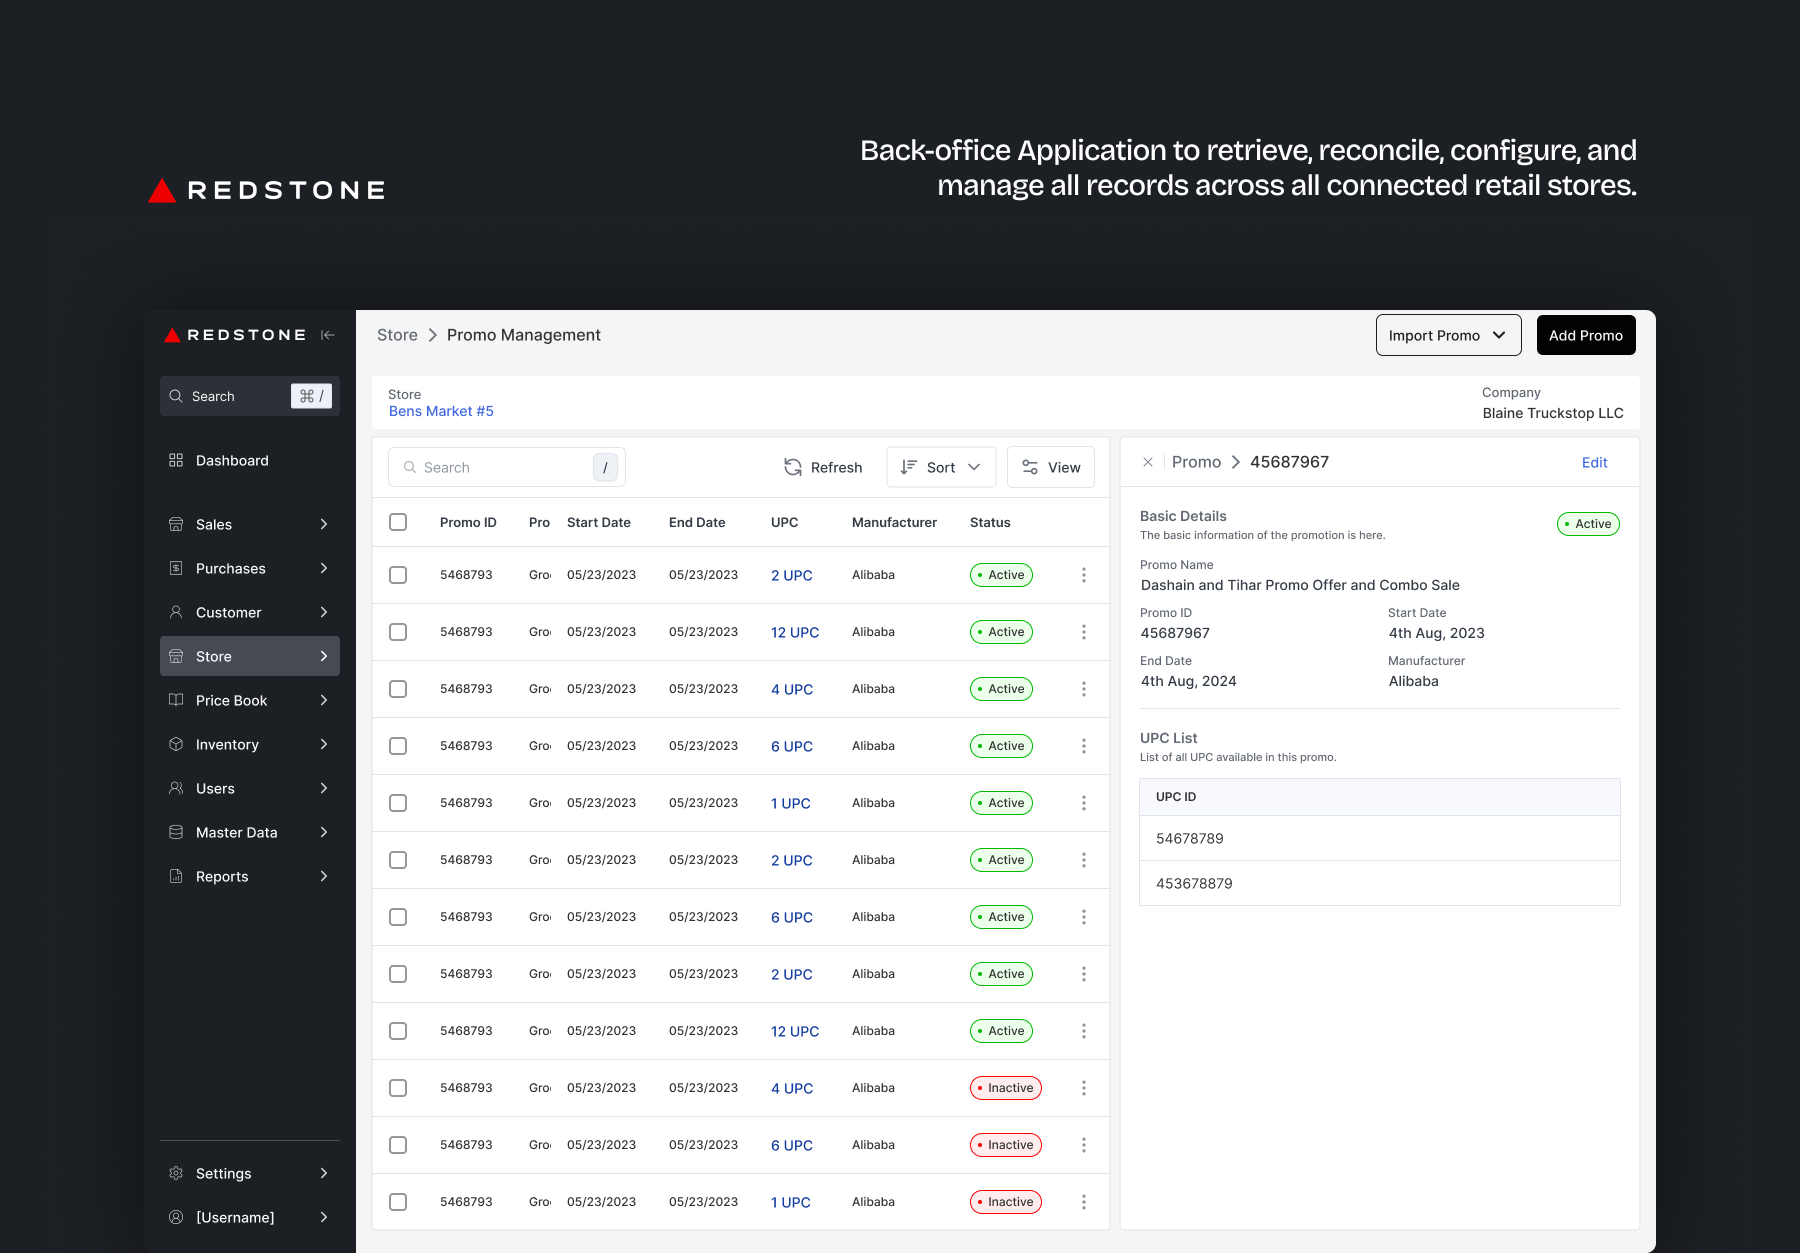Image resolution: width=1800 pixels, height=1253 pixels.
Task: Click the sidebar Search box
Action: point(250,396)
